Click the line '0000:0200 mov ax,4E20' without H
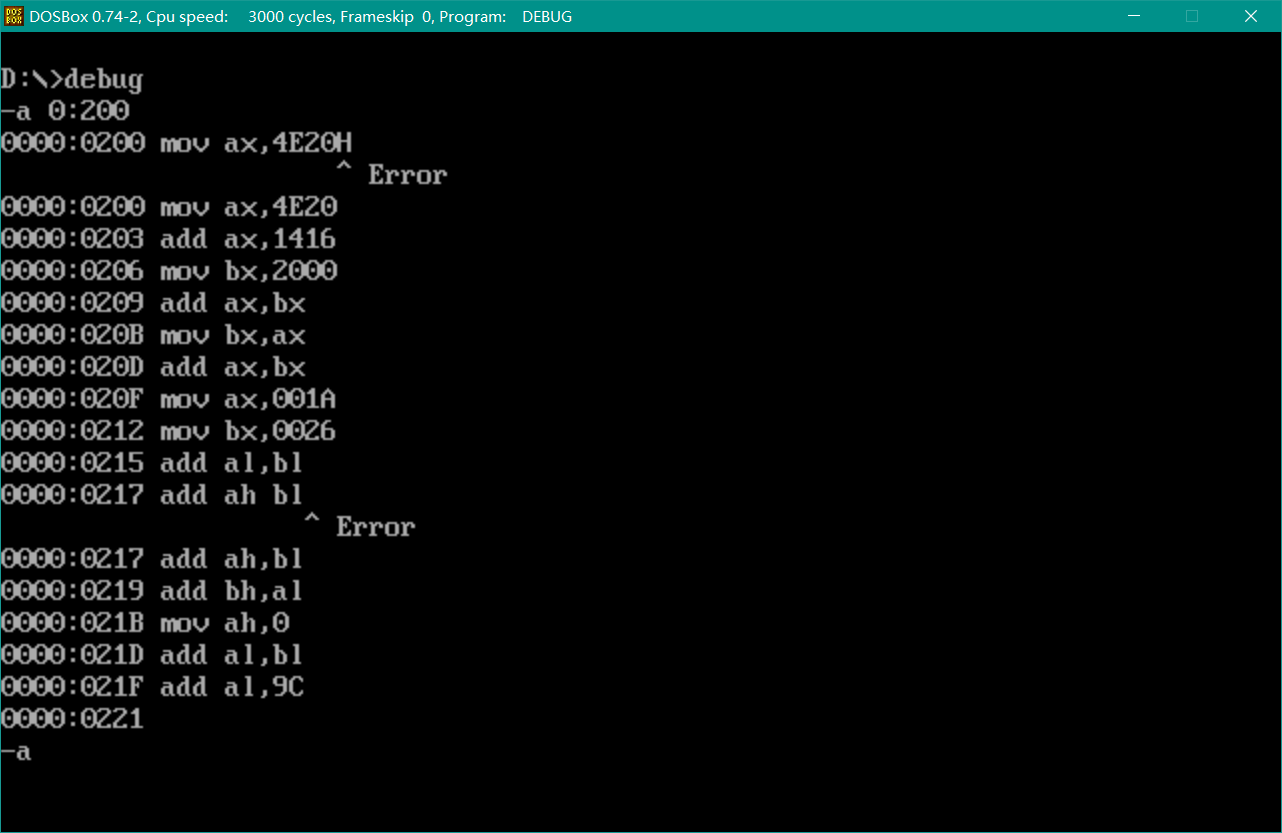The image size is (1282, 833). [169, 207]
